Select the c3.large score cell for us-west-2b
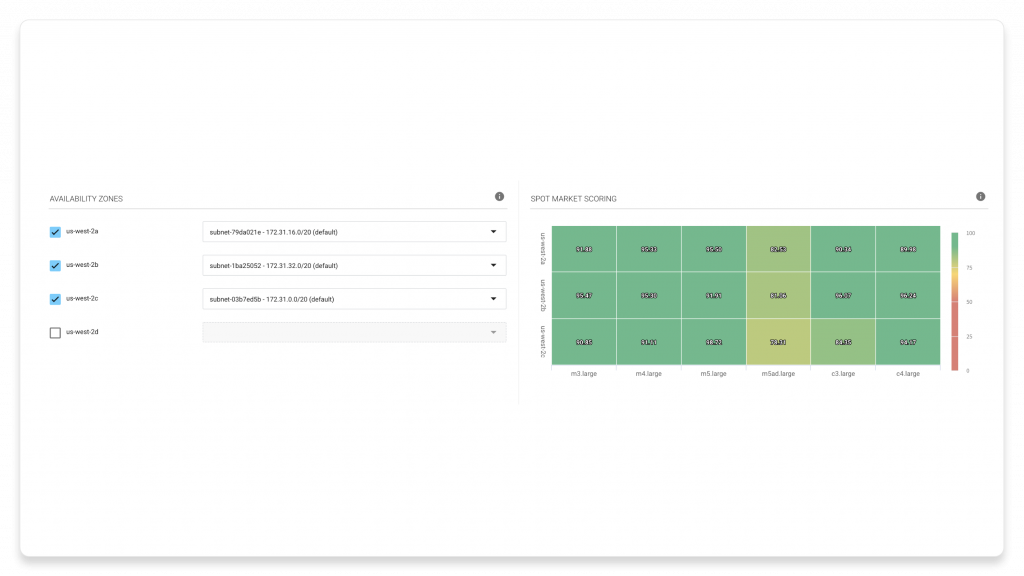The width and height of the screenshot is (1024, 576). [x=843, y=295]
